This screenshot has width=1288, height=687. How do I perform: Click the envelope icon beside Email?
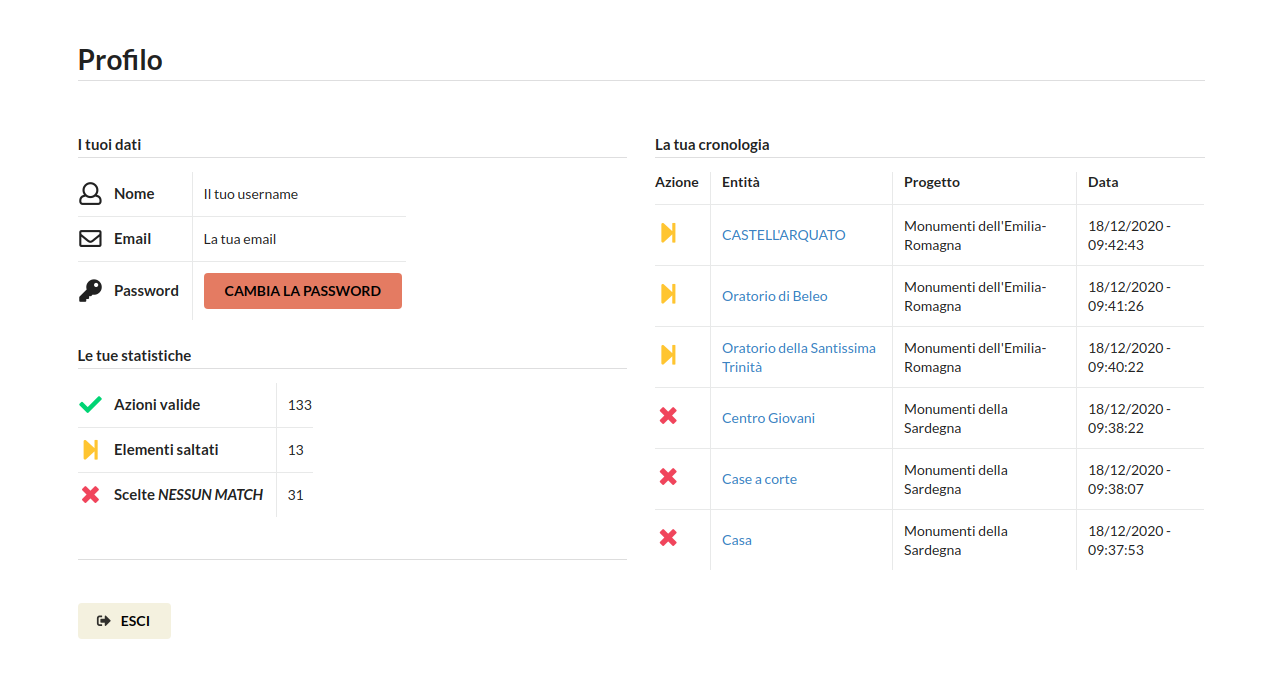90,239
